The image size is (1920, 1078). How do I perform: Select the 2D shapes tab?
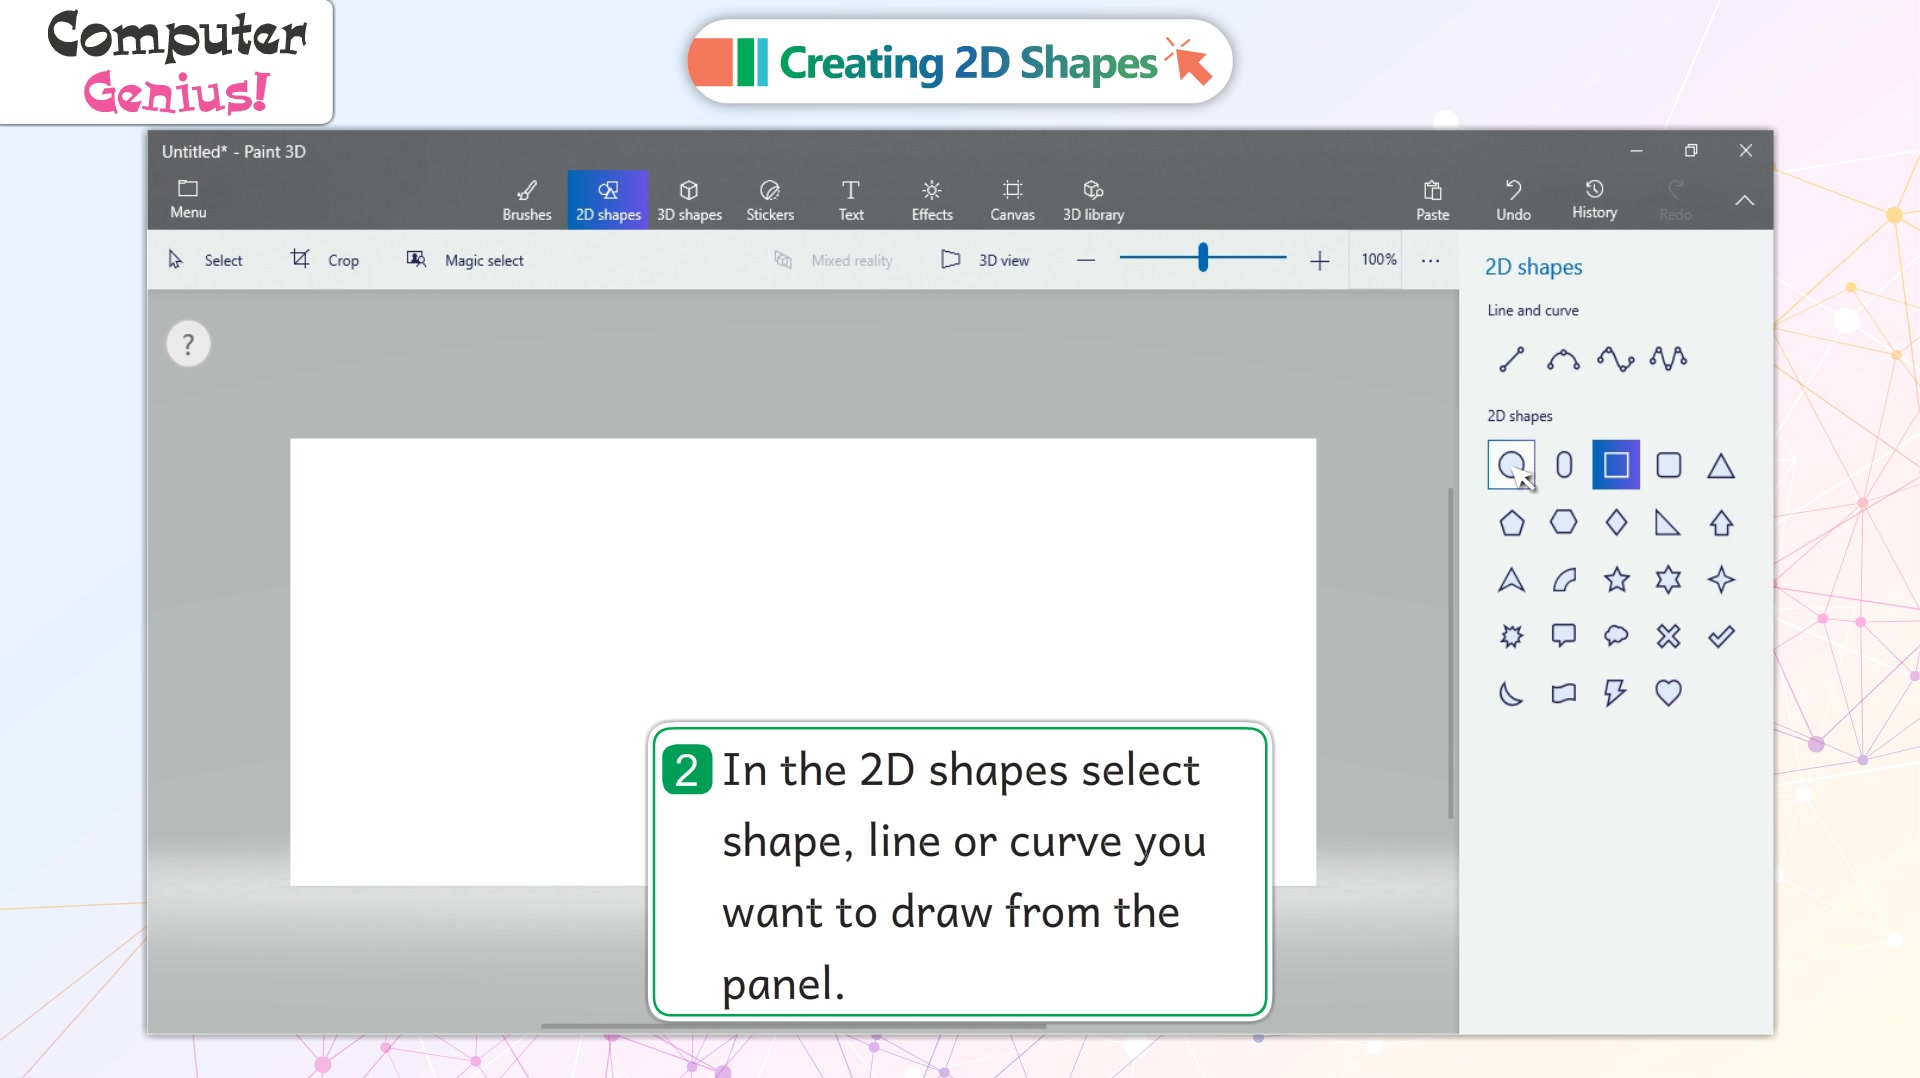click(x=608, y=200)
